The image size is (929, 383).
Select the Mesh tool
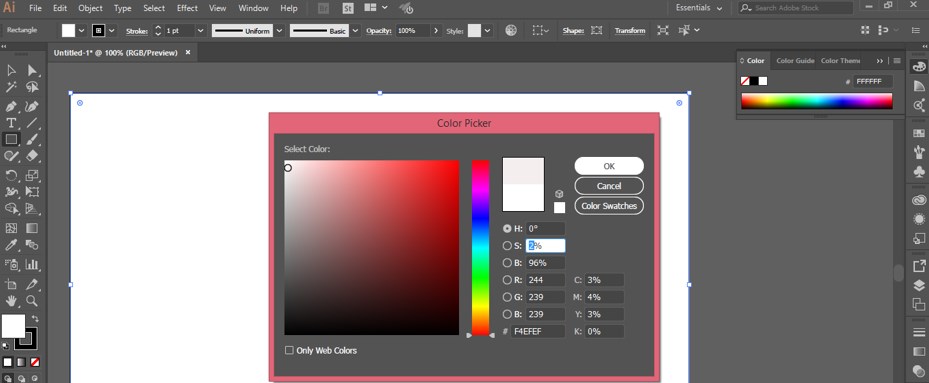11,228
